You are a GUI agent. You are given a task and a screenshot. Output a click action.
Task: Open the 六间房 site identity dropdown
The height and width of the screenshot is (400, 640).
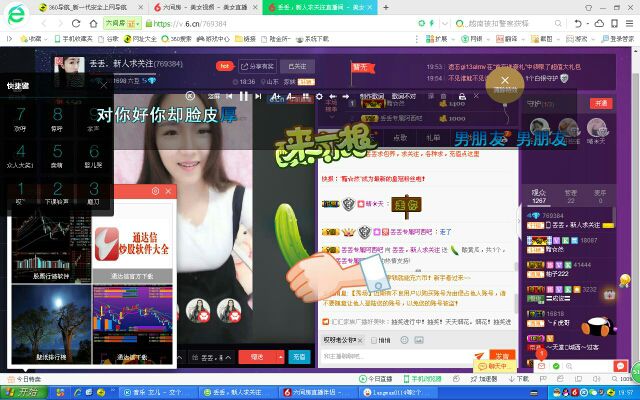122,24
